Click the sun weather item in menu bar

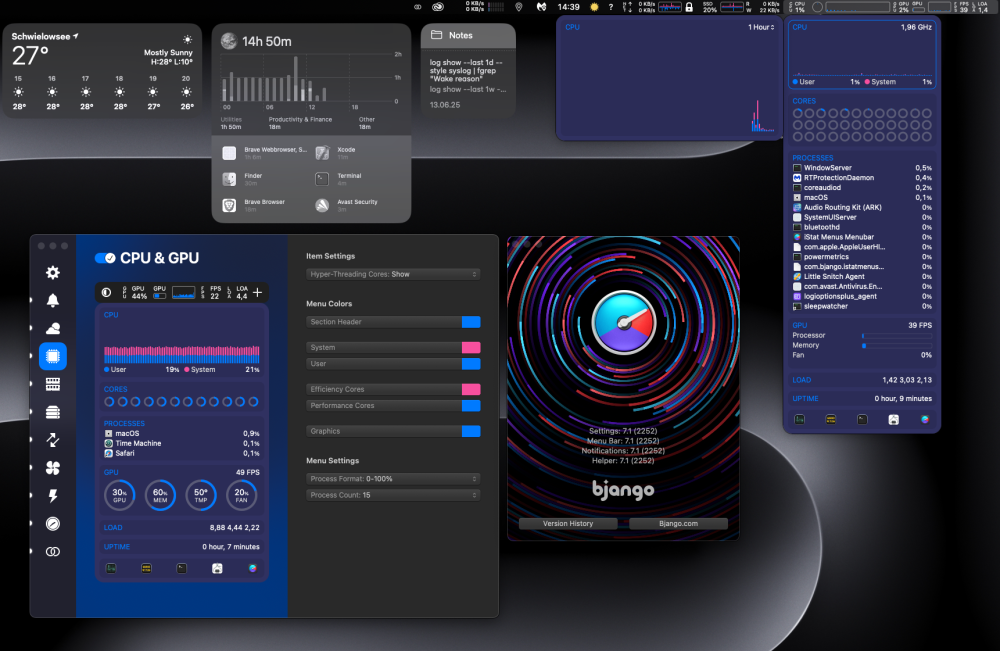594,7
